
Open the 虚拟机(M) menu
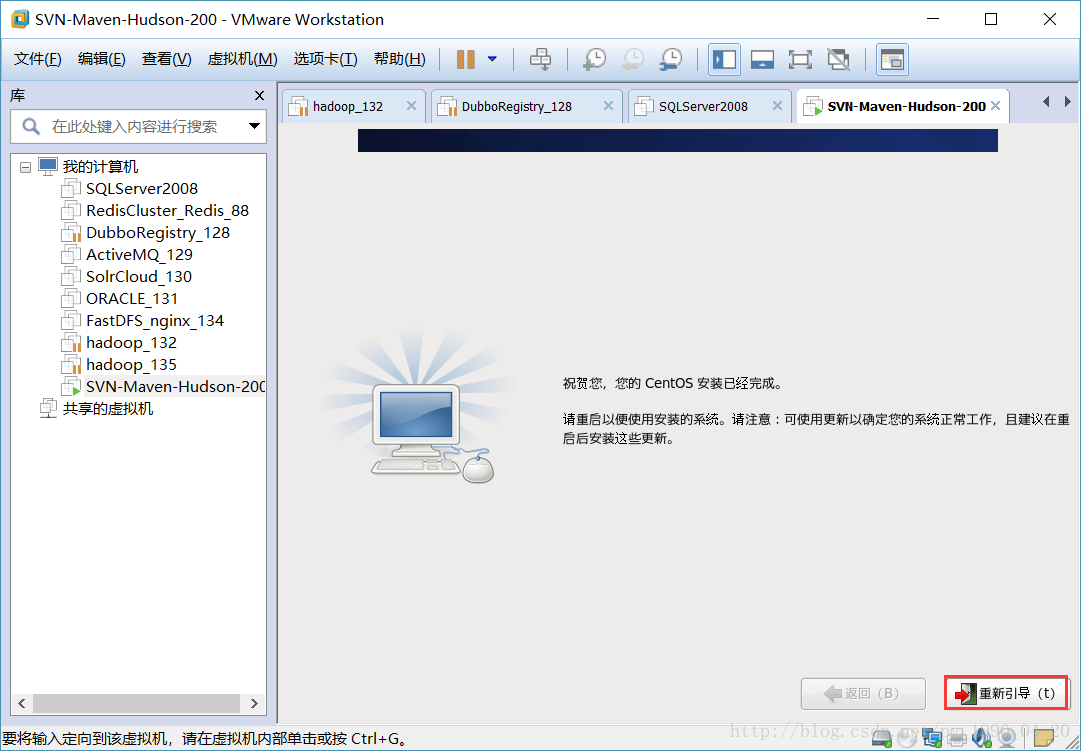point(243,59)
